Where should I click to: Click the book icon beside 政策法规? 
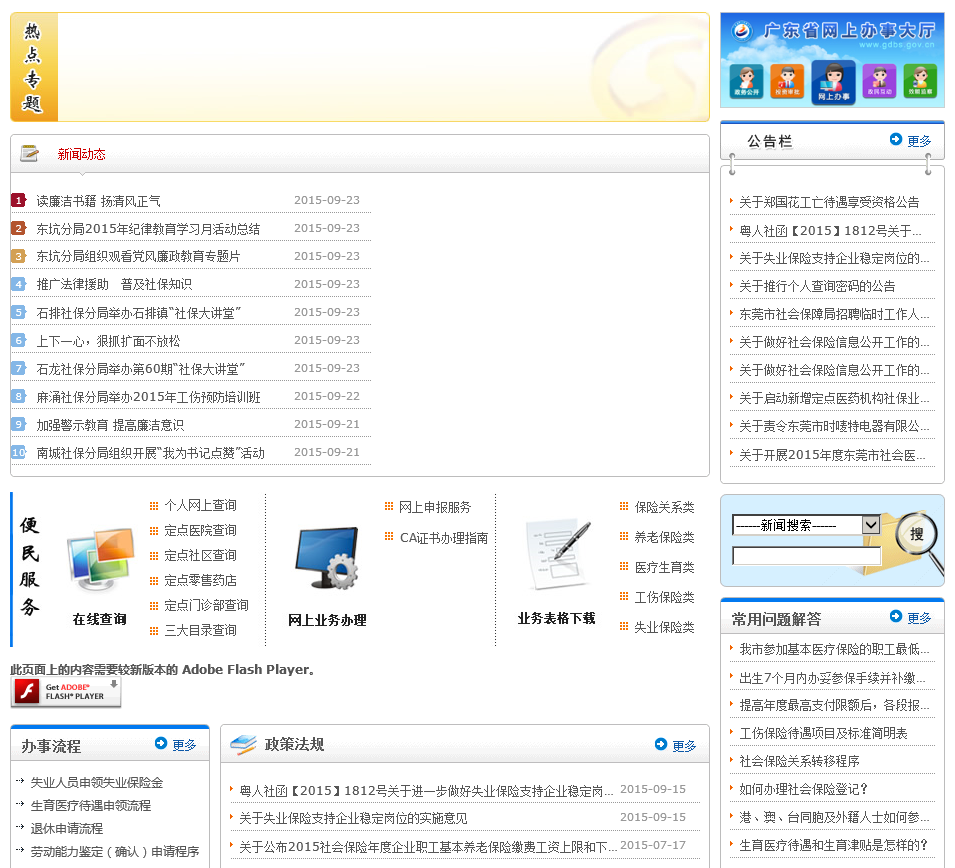point(243,744)
